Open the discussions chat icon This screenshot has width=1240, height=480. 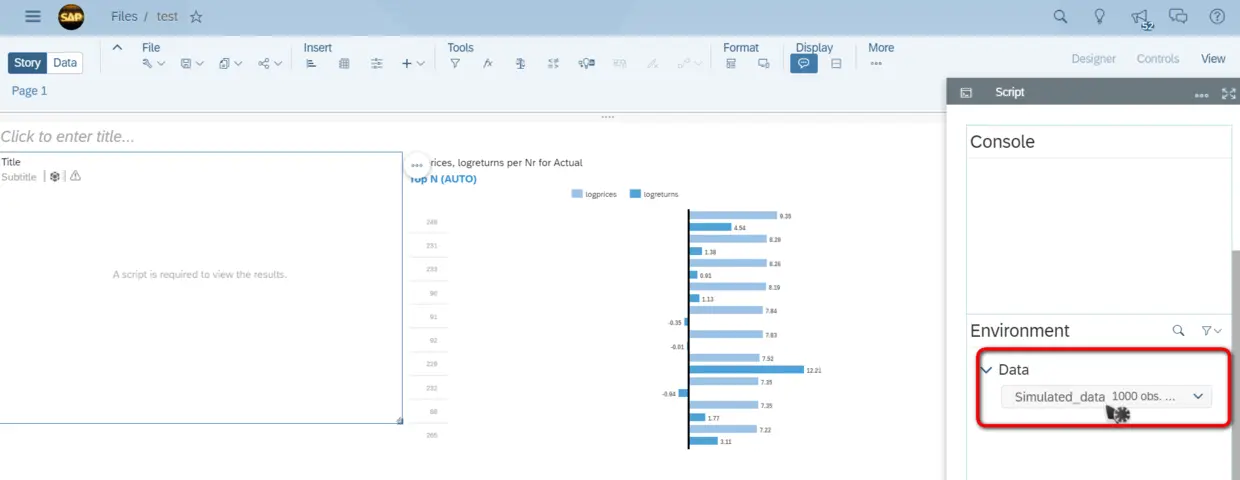1178,16
